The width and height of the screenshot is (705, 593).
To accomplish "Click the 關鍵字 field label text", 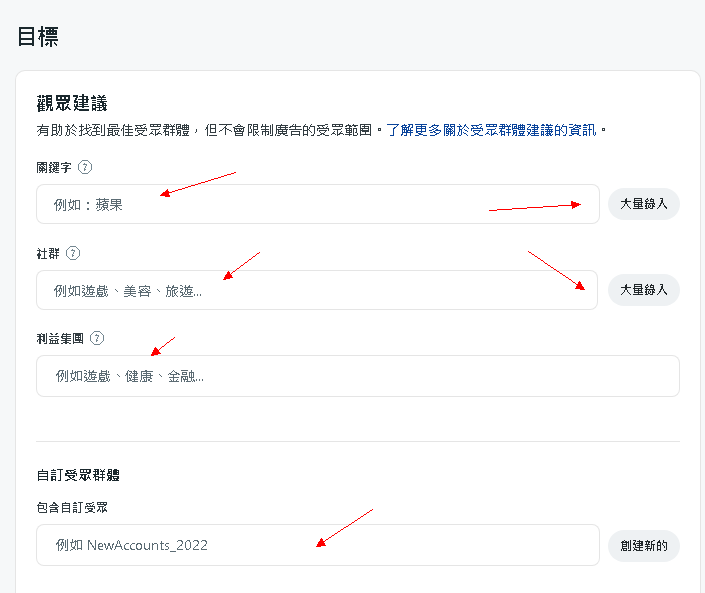I will 54,168.
